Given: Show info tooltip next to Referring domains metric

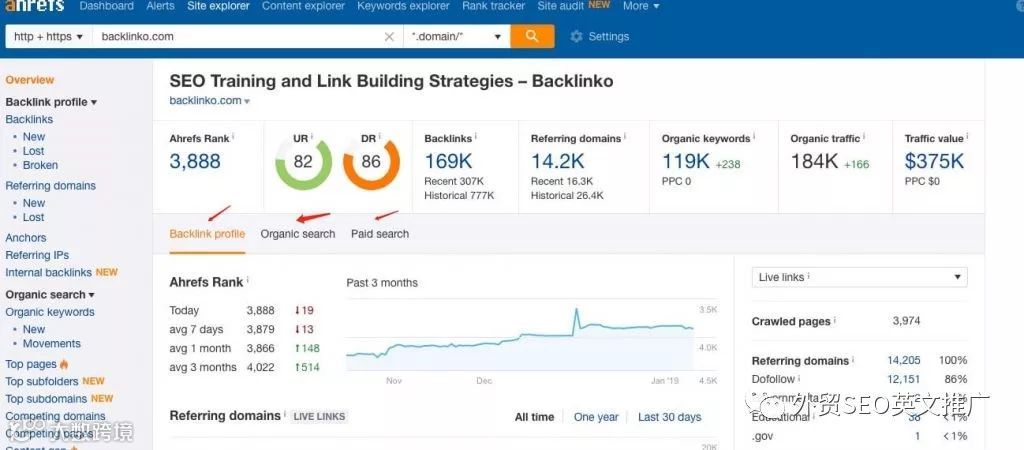Looking at the screenshot, I should click(x=625, y=137).
